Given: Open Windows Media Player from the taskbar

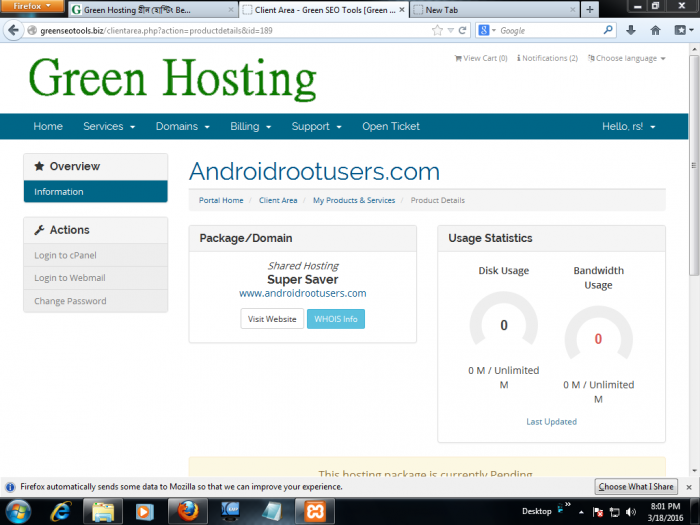Looking at the screenshot, I should coord(144,511).
